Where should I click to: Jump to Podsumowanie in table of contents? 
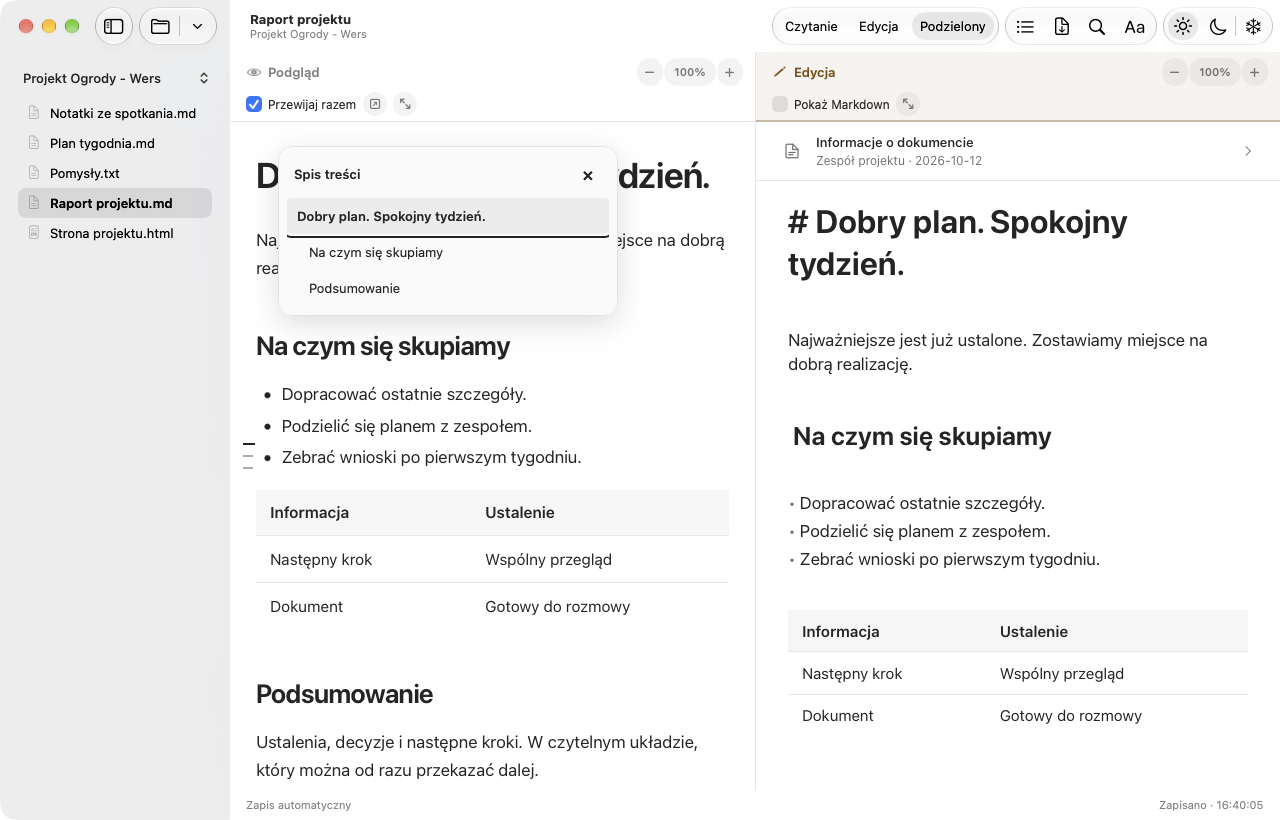[x=448, y=289]
